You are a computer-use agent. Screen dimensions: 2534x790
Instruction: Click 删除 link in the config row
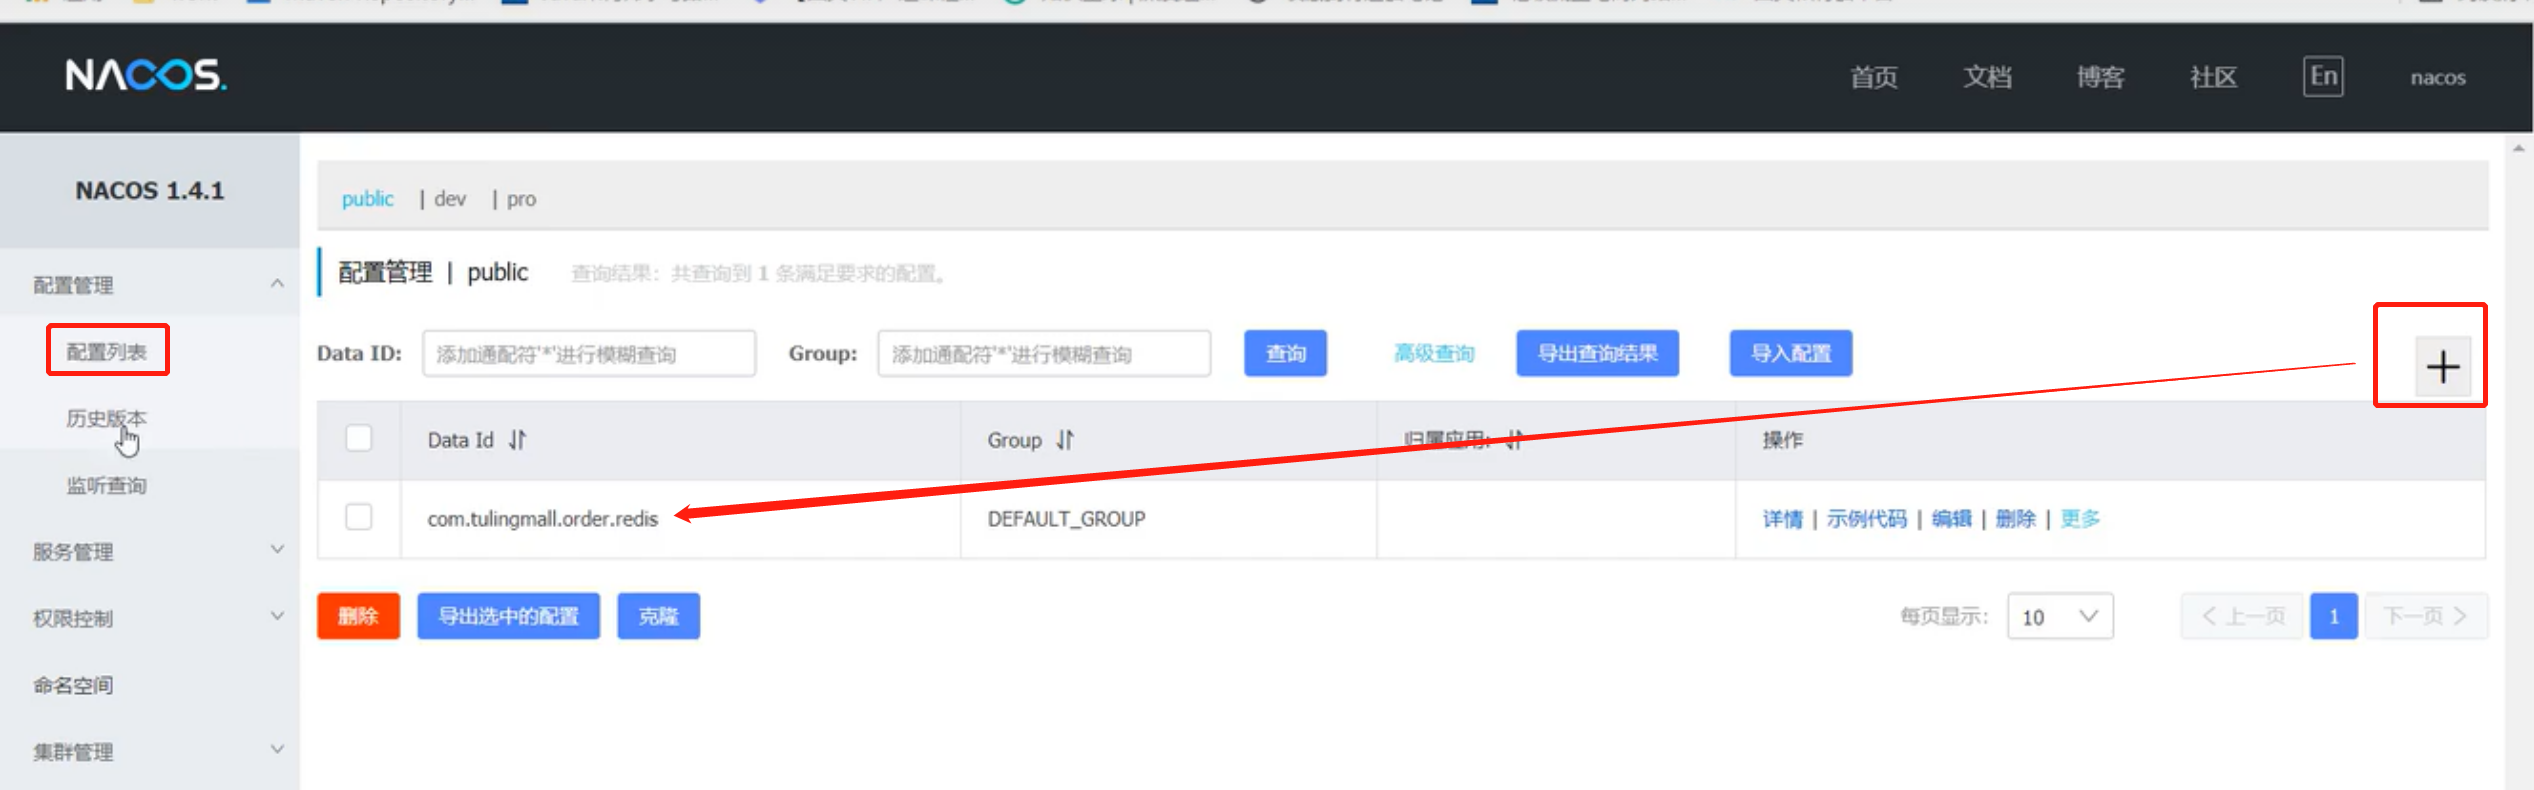[2015, 518]
